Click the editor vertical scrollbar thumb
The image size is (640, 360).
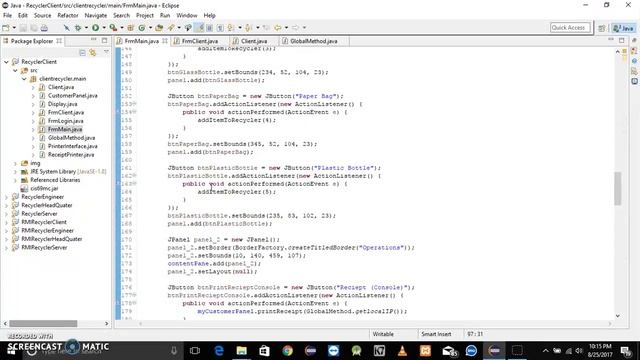[618, 188]
